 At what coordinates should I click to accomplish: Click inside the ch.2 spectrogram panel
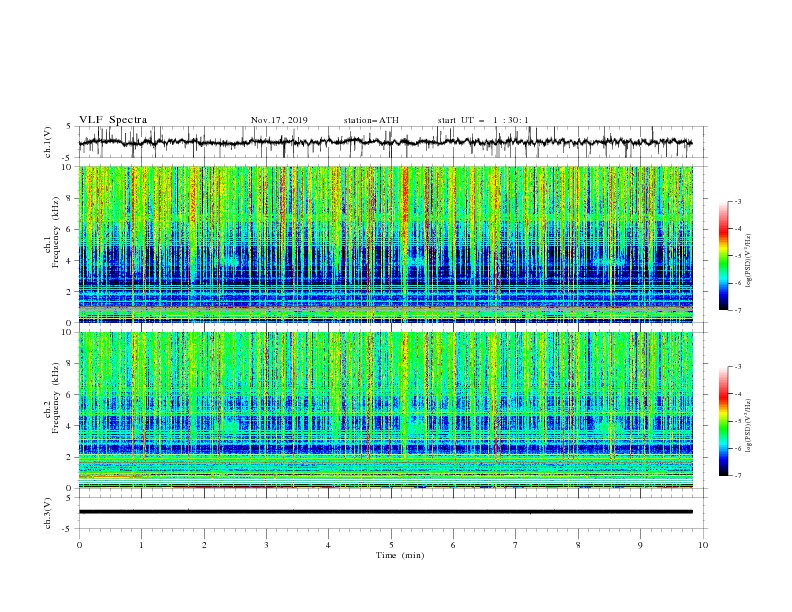386,410
